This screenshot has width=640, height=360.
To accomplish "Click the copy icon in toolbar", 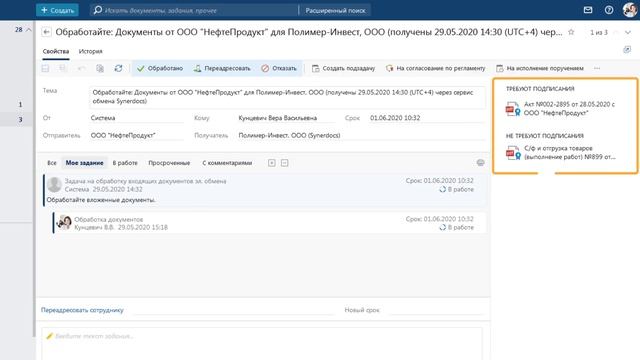I will pyautogui.click(x=100, y=68).
